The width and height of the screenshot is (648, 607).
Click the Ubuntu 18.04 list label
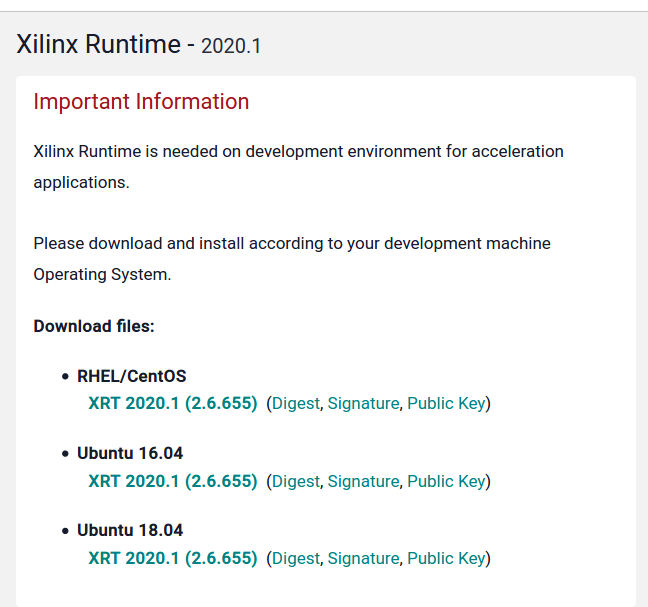click(130, 531)
